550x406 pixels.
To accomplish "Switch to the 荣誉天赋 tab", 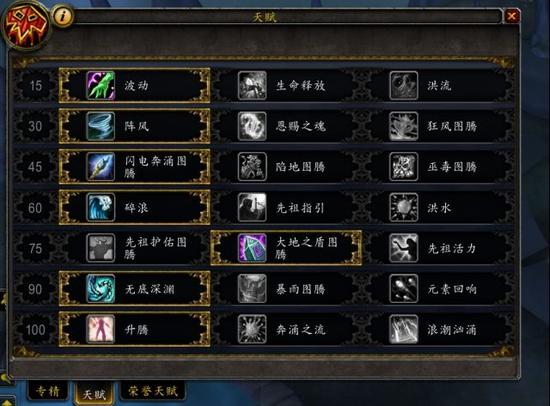I will pyautogui.click(x=153, y=391).
